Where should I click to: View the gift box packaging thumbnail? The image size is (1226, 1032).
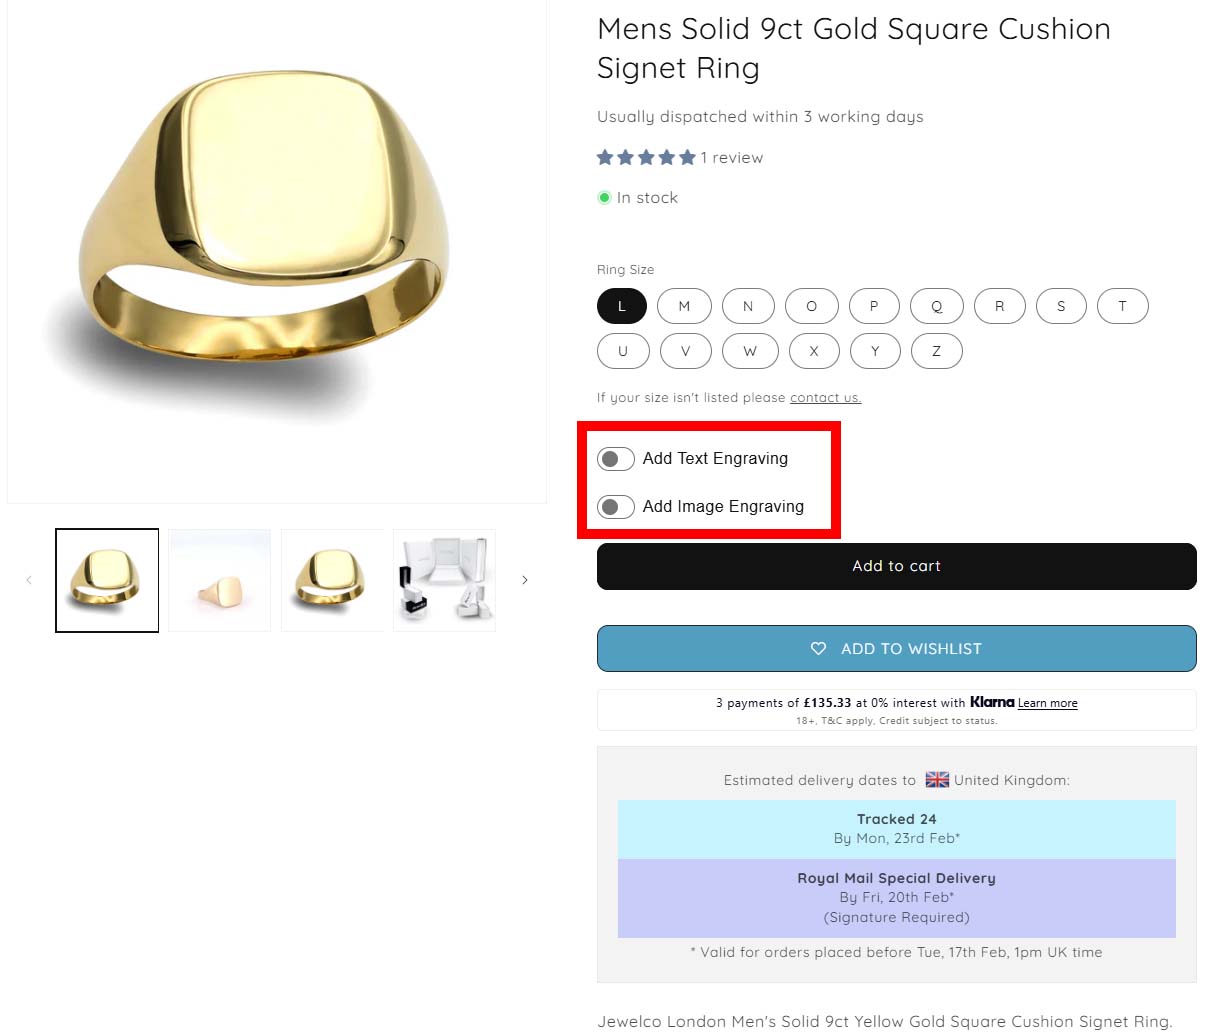click(444, 580)
